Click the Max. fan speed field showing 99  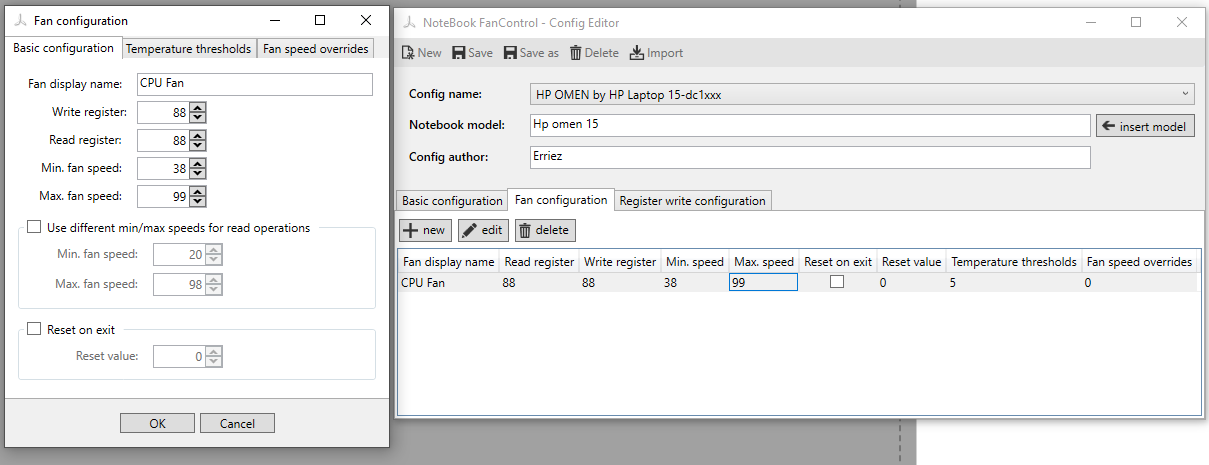point(163,196)
